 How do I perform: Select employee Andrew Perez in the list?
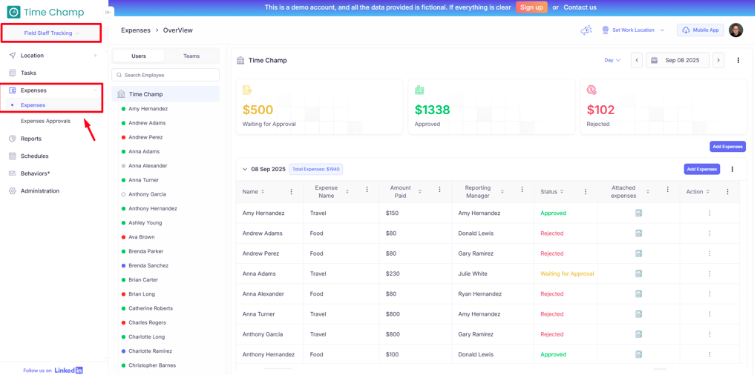click(x=145, y=137)
